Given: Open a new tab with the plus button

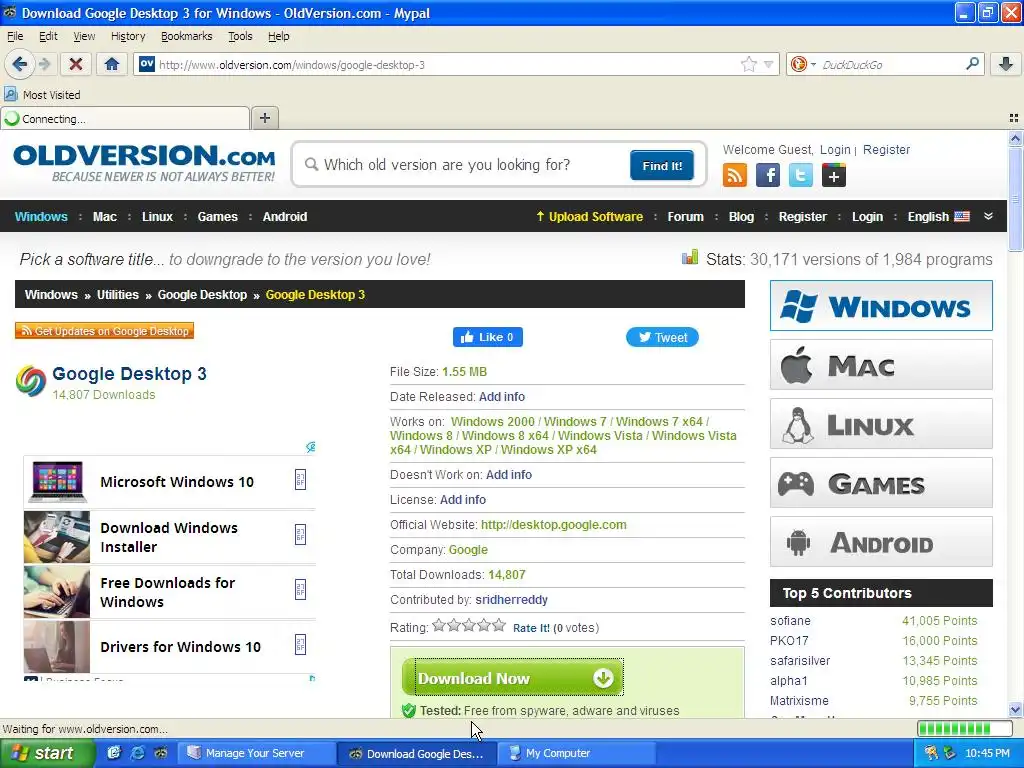Looking at the screenshot, I should 264,118.
